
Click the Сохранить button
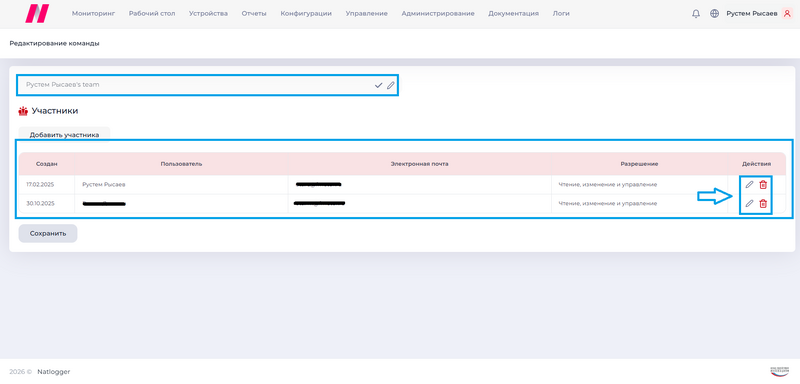(x=48, y=234)
